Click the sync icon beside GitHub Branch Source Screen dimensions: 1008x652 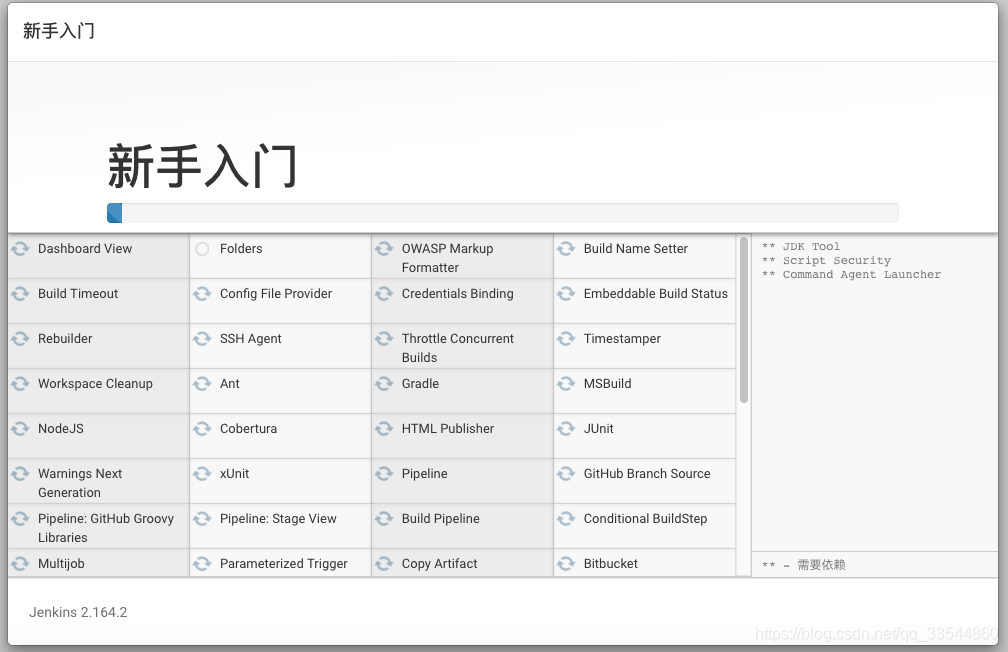pos(566,474)
